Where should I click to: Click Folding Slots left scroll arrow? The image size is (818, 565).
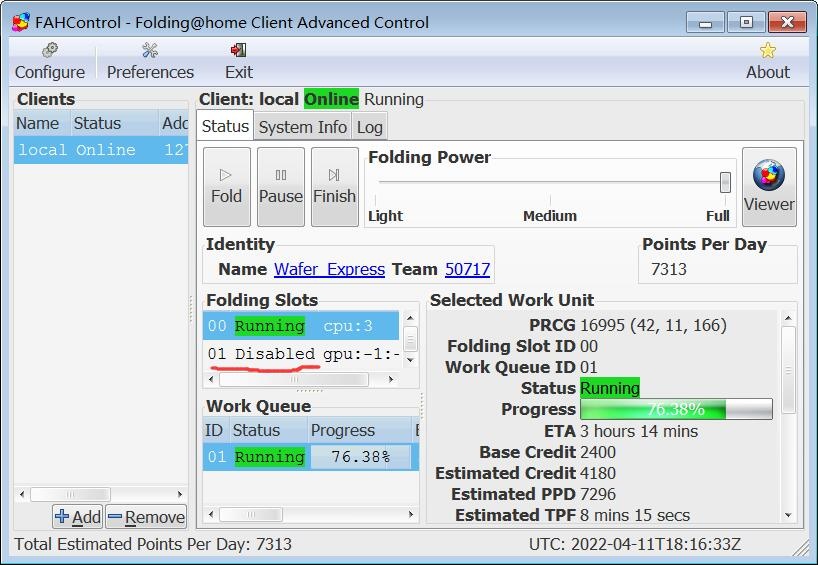(211, 380)
